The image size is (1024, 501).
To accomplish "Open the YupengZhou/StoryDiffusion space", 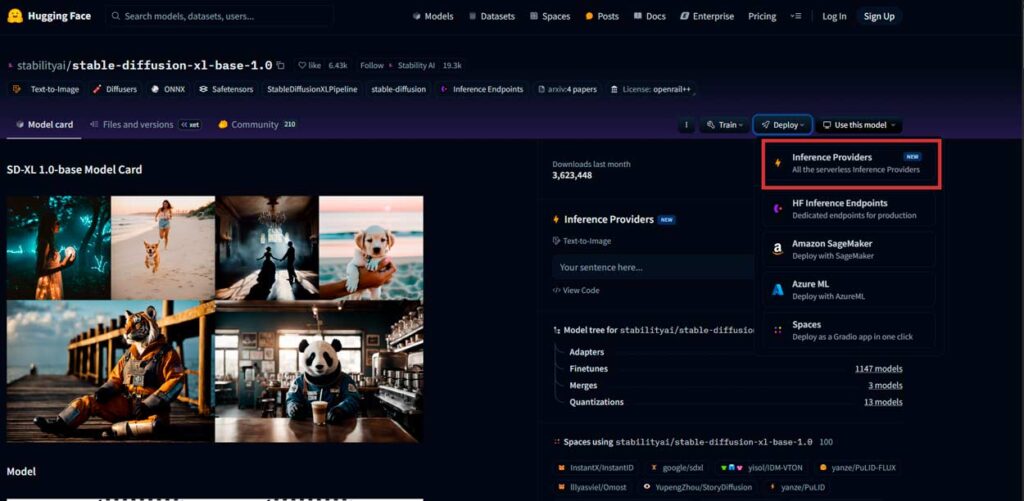I will [697, 487].
